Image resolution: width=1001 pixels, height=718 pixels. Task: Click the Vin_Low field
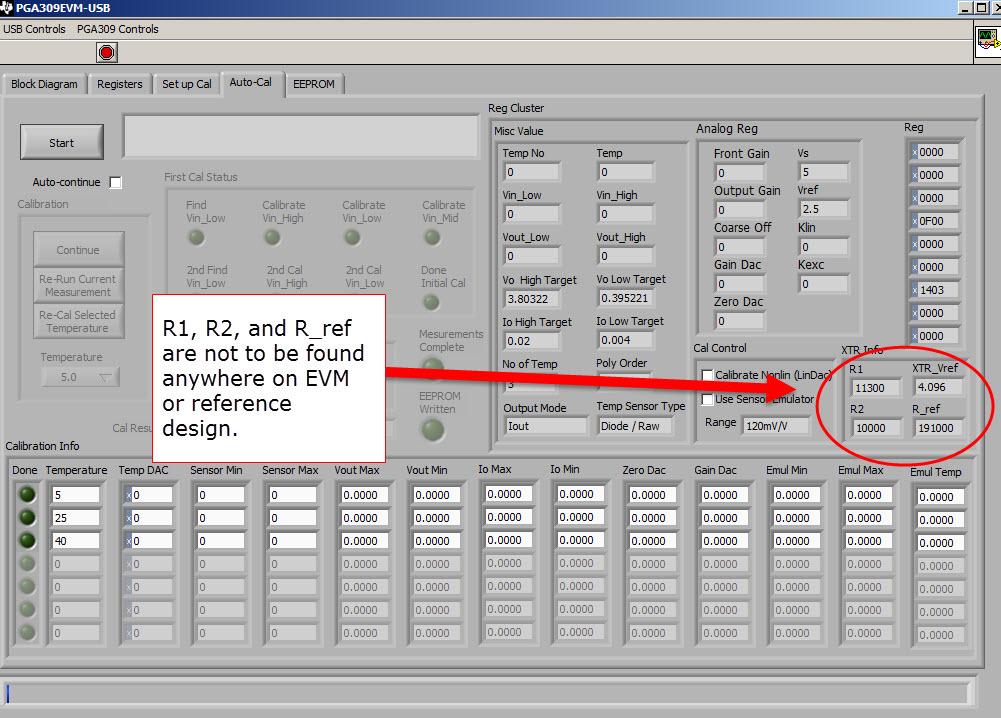(532, 214)
